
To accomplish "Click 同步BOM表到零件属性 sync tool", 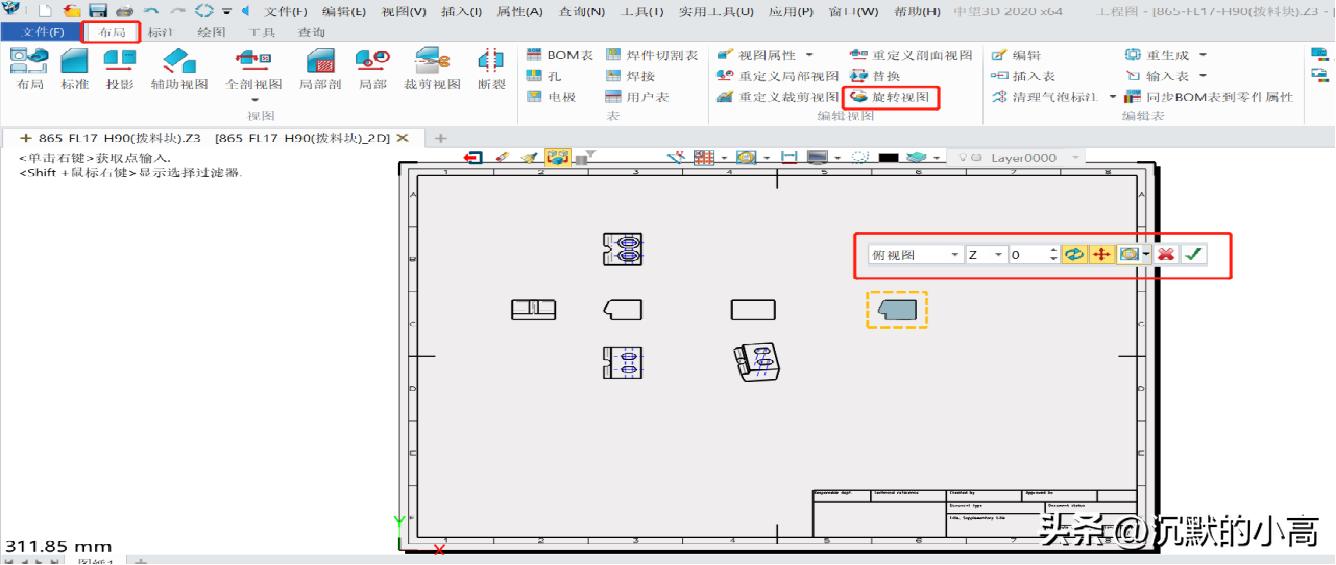I will (1208, 97).
